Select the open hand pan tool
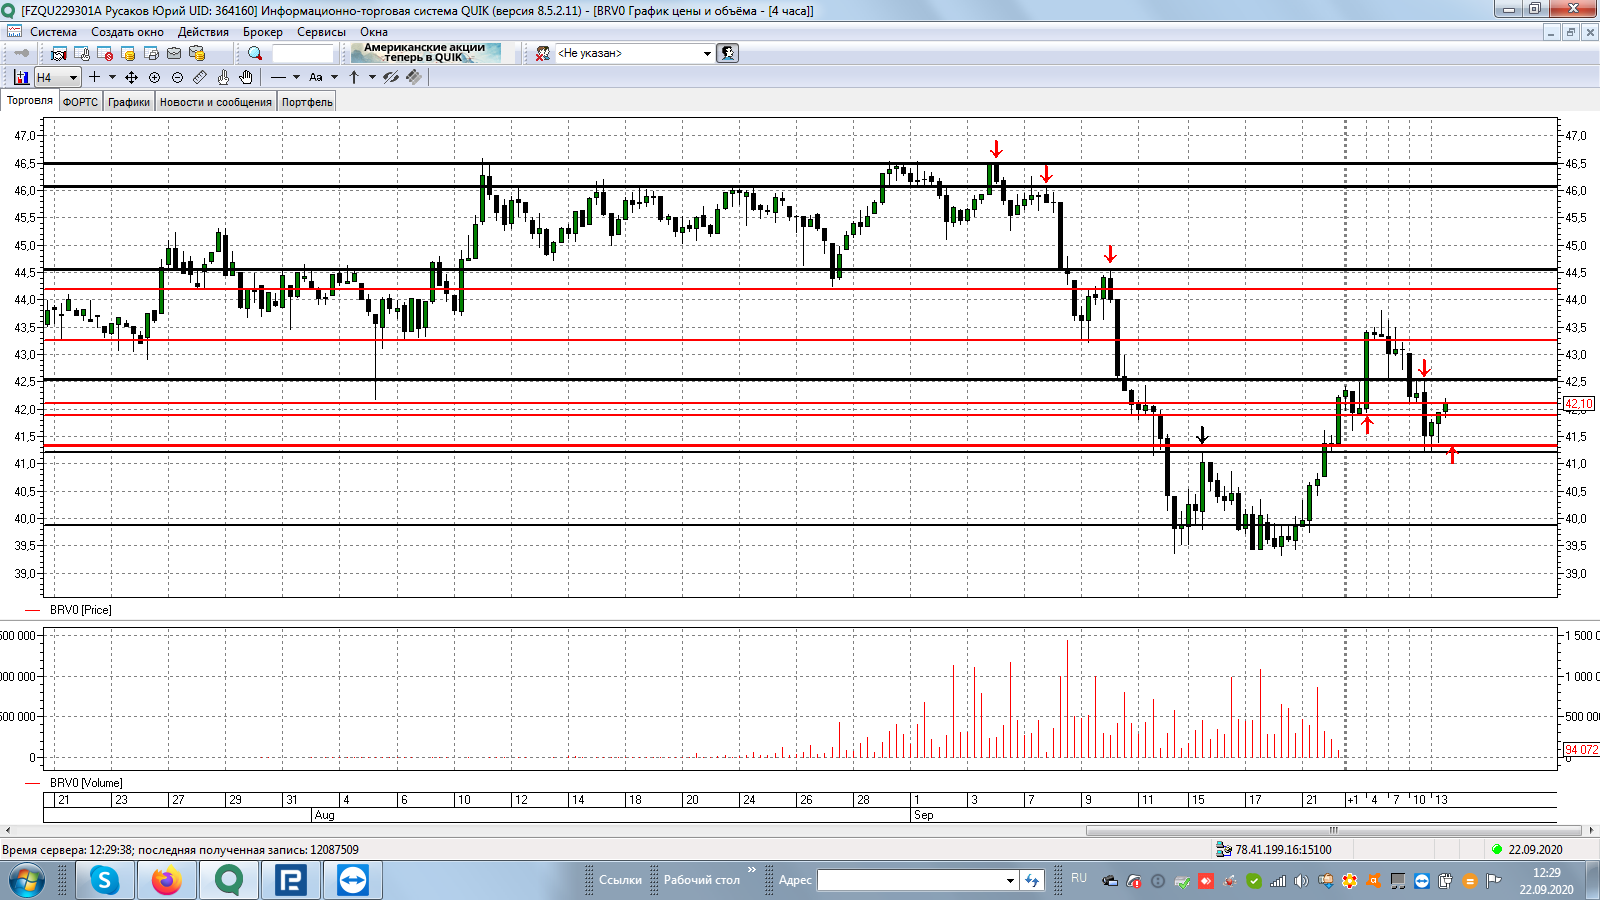 point(246,77)
